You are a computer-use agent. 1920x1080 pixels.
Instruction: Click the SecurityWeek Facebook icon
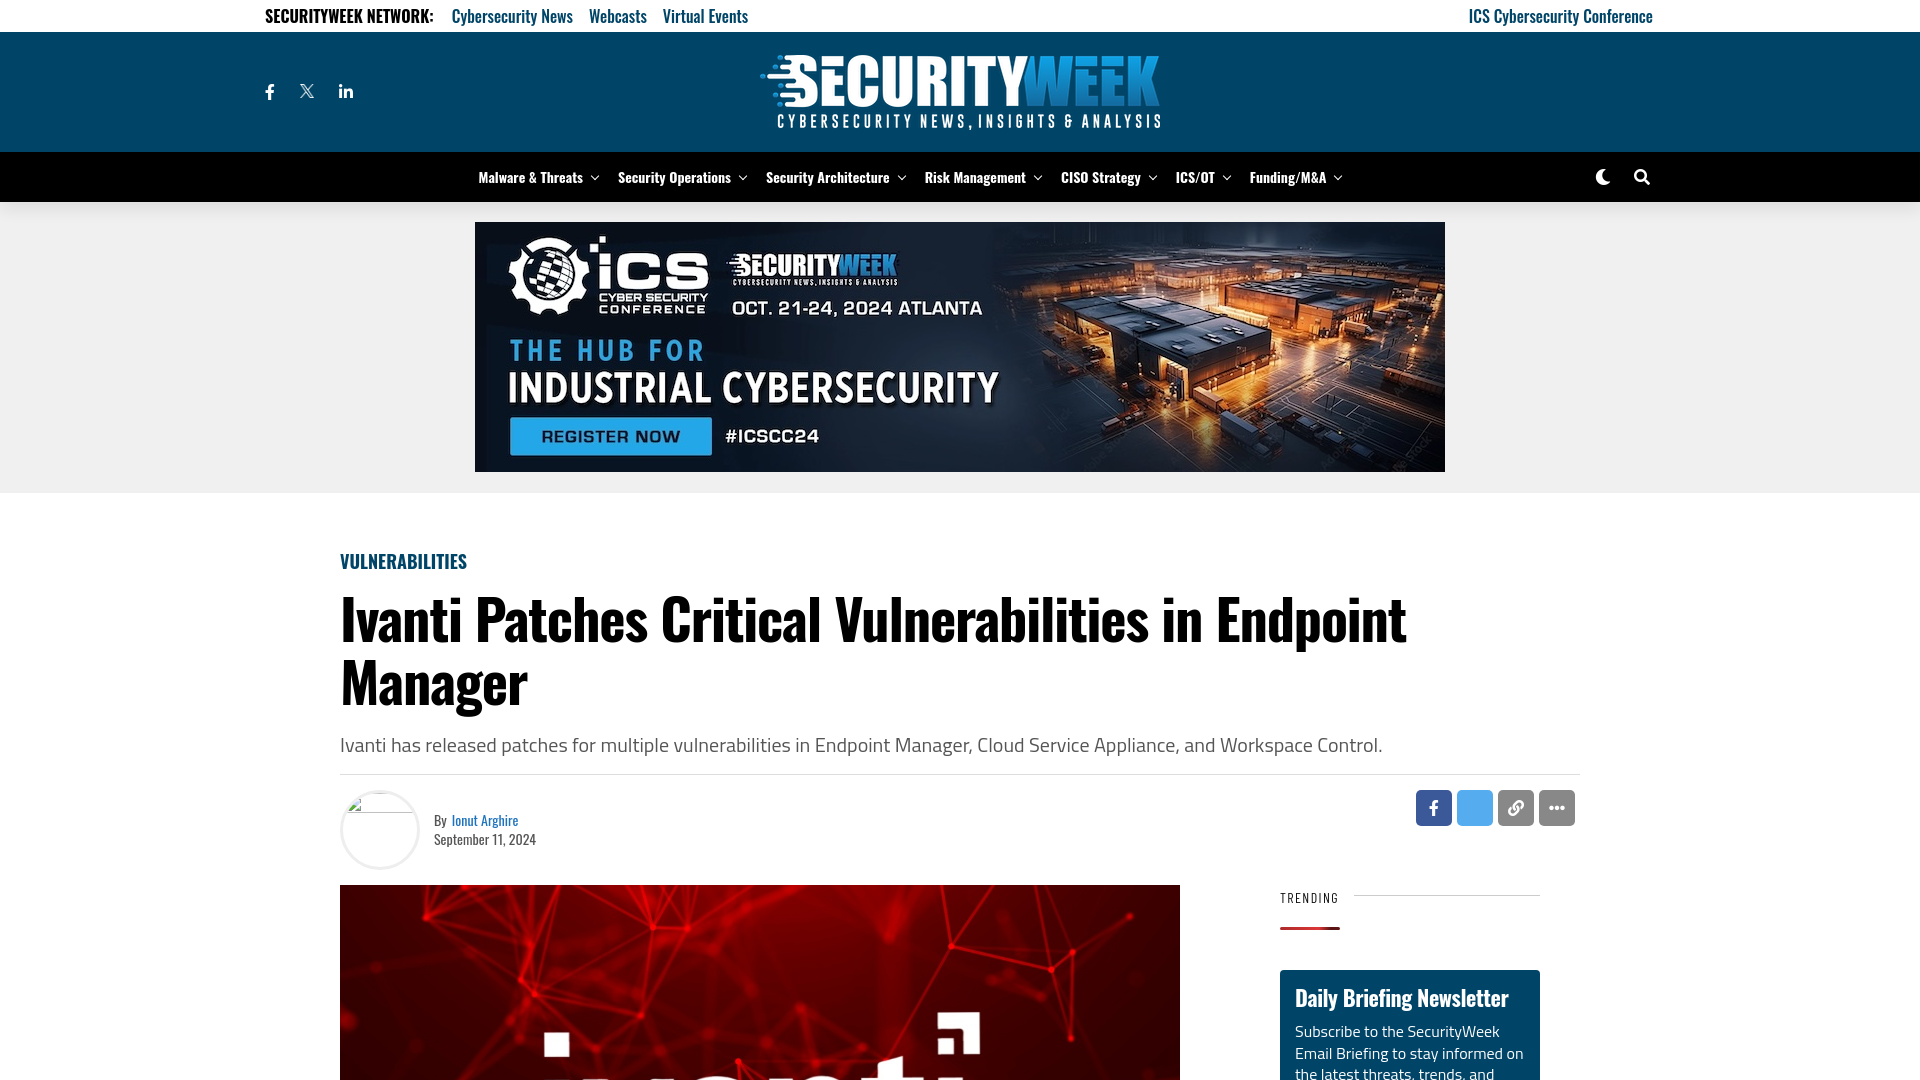click(x=269, y=91)
